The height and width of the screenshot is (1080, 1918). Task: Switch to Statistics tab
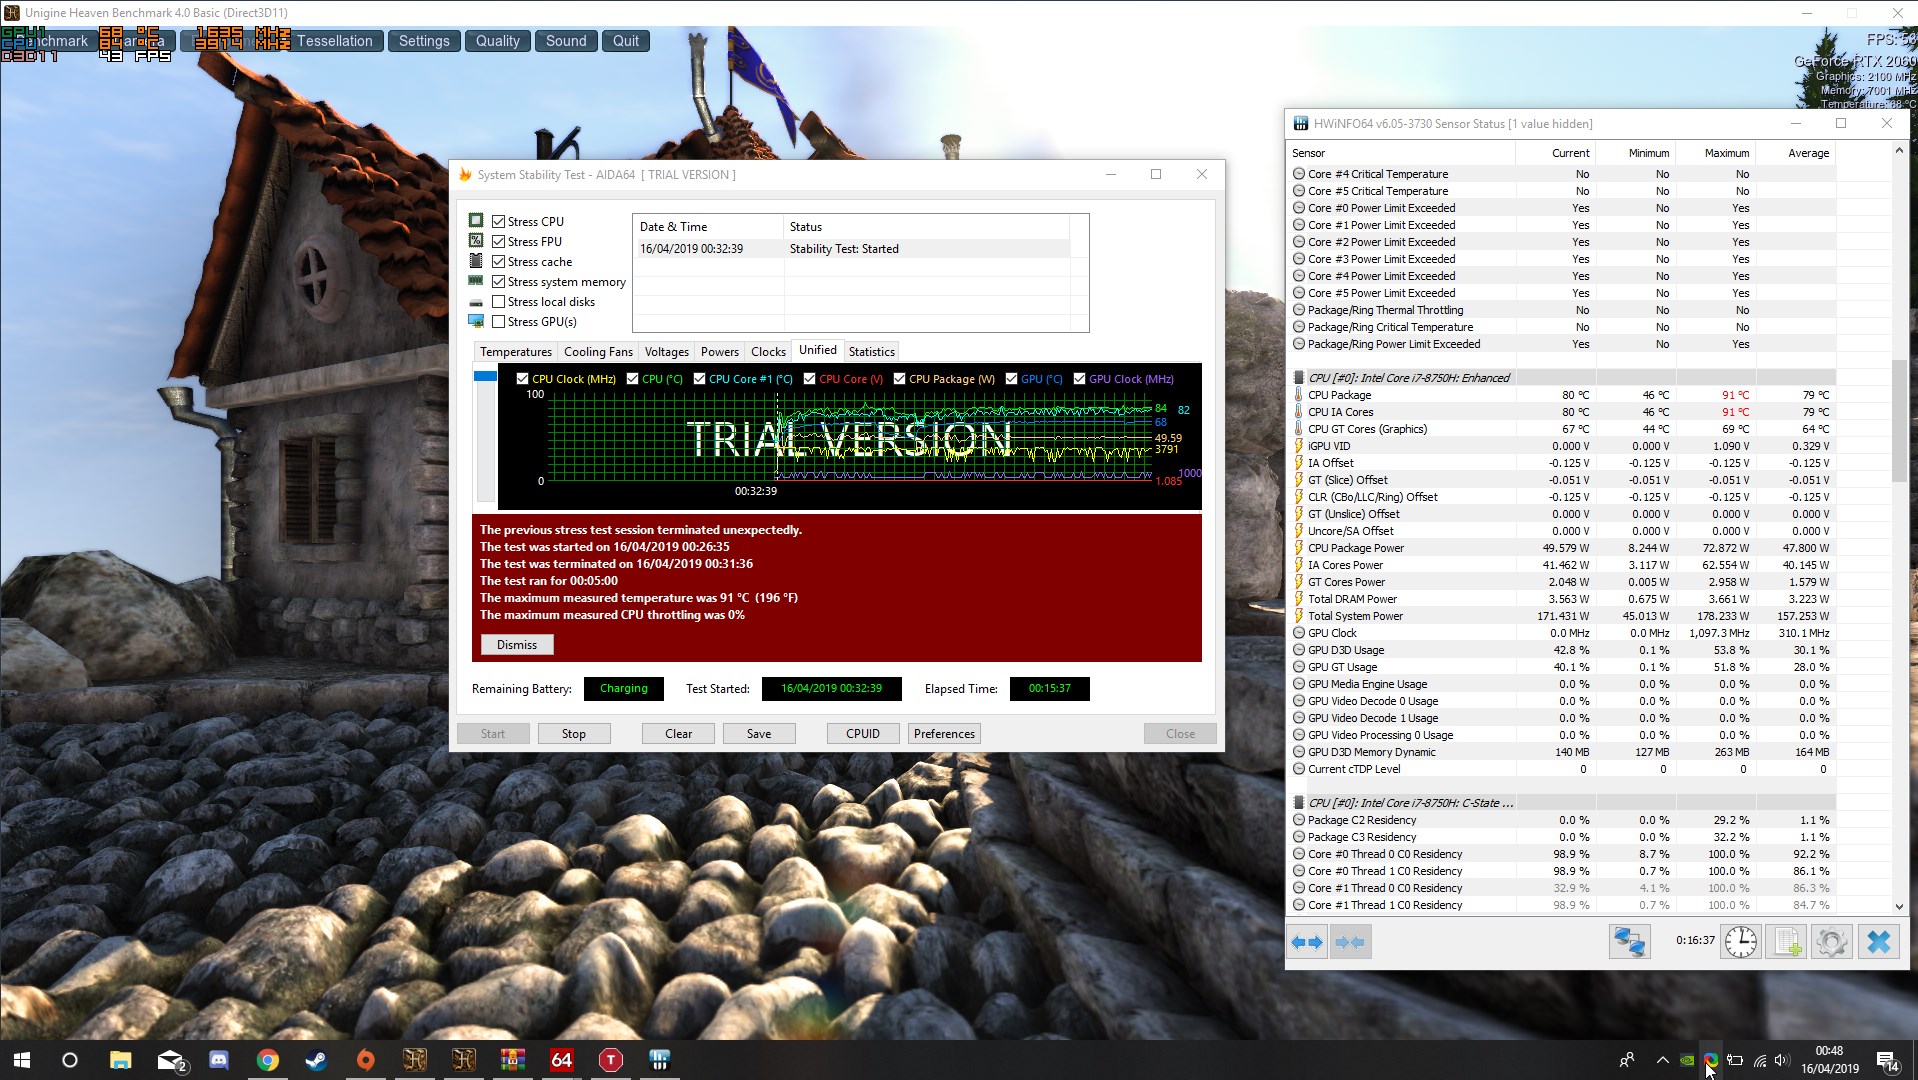pos(871,352)
